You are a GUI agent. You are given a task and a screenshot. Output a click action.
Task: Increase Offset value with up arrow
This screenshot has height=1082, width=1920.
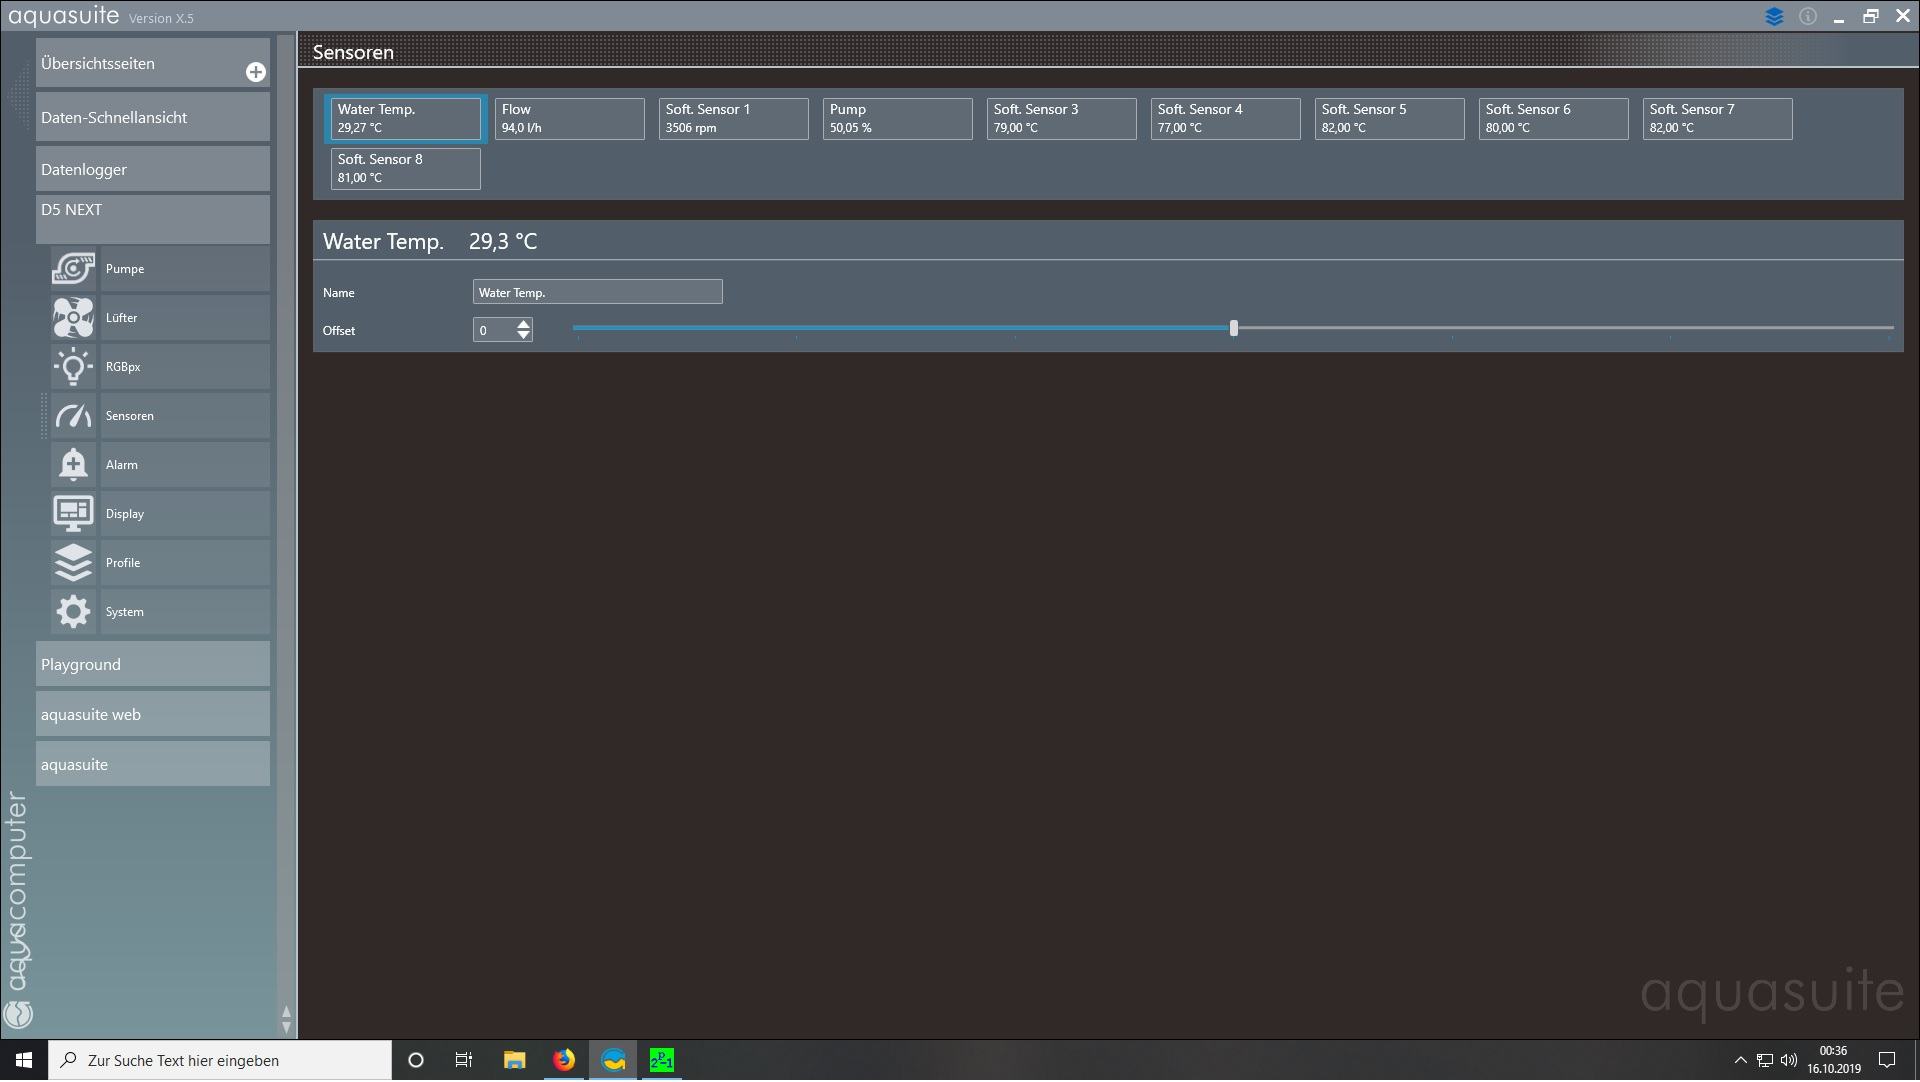[x=523, y=324]
